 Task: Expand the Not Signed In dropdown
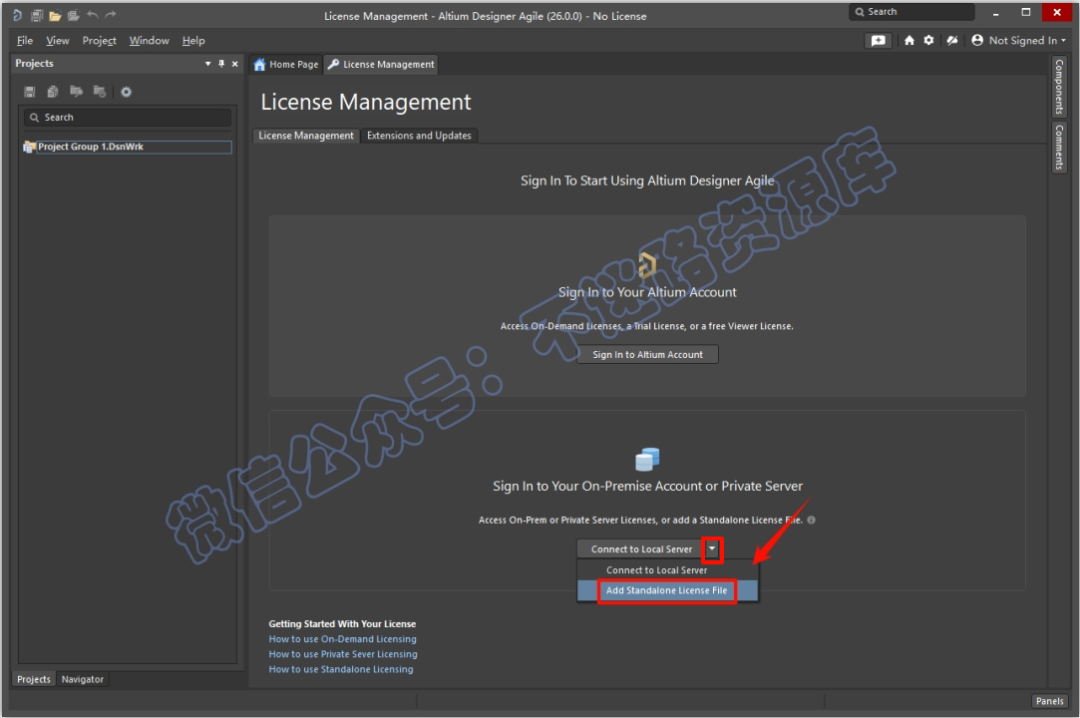pos(1063,41)
